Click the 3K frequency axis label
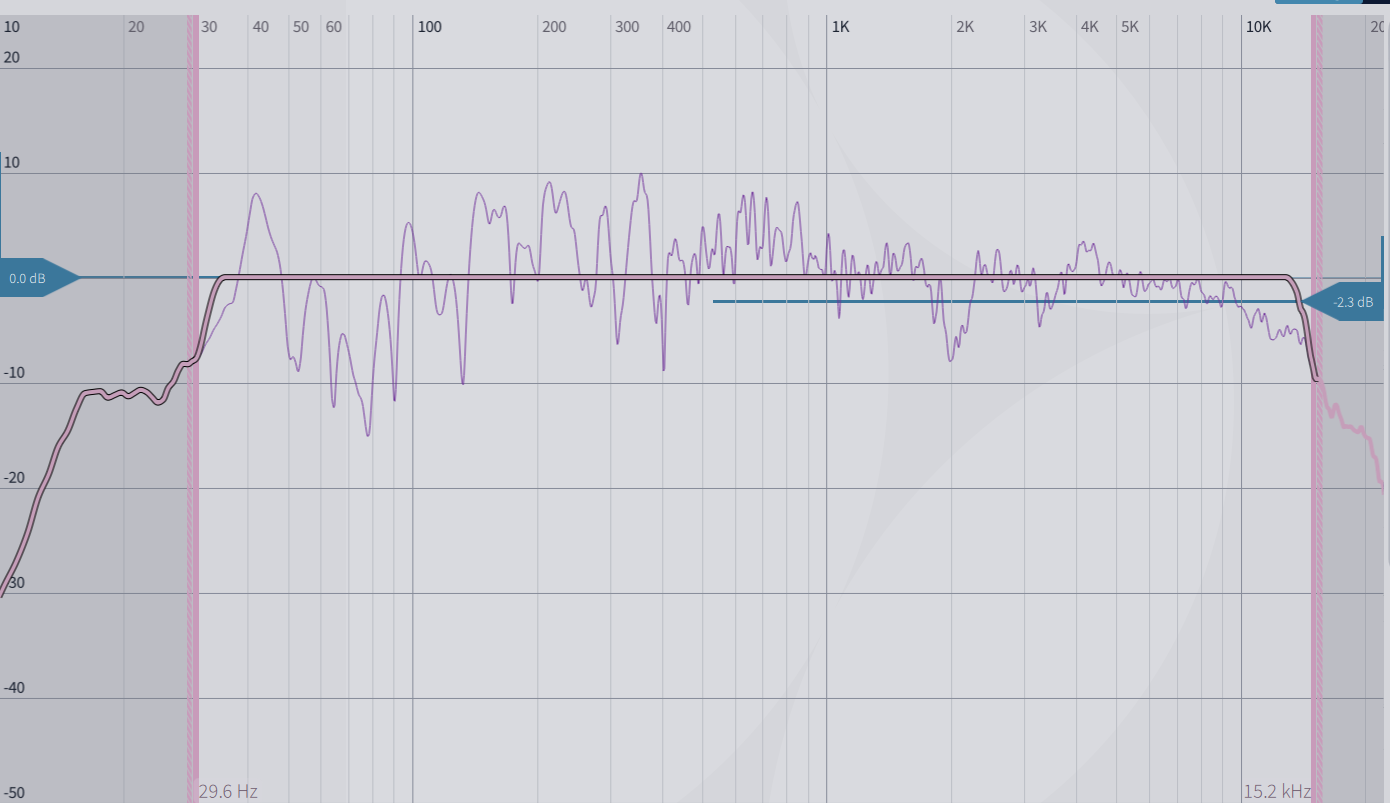1390x803 pixels. (1038, 27)
